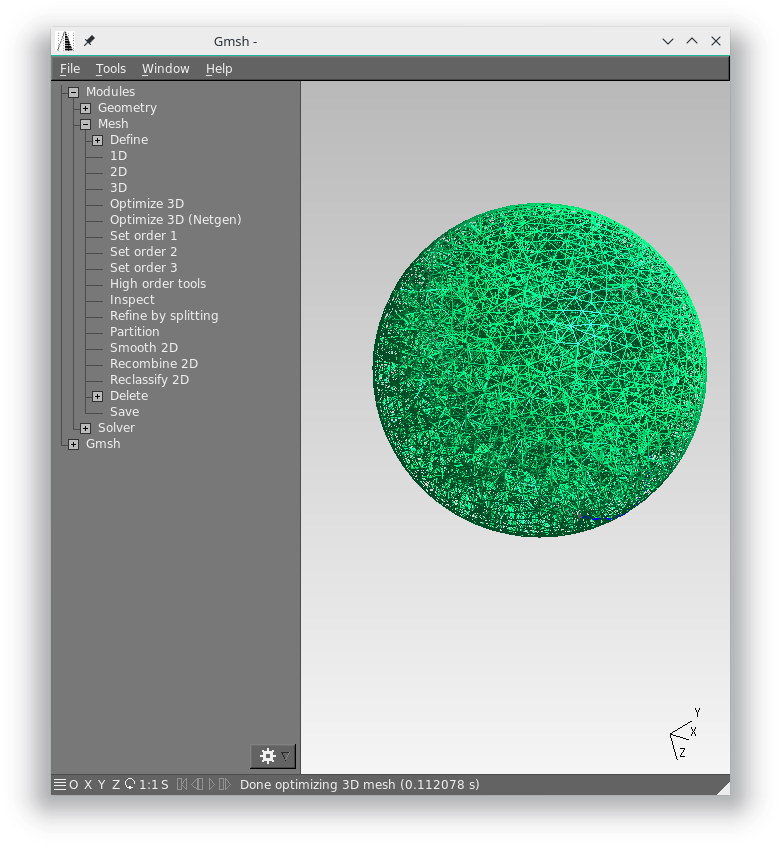The image size is (780, 845).
Task: Select the Geometry label
Action: pyautogui.click(x=127, y=108)
